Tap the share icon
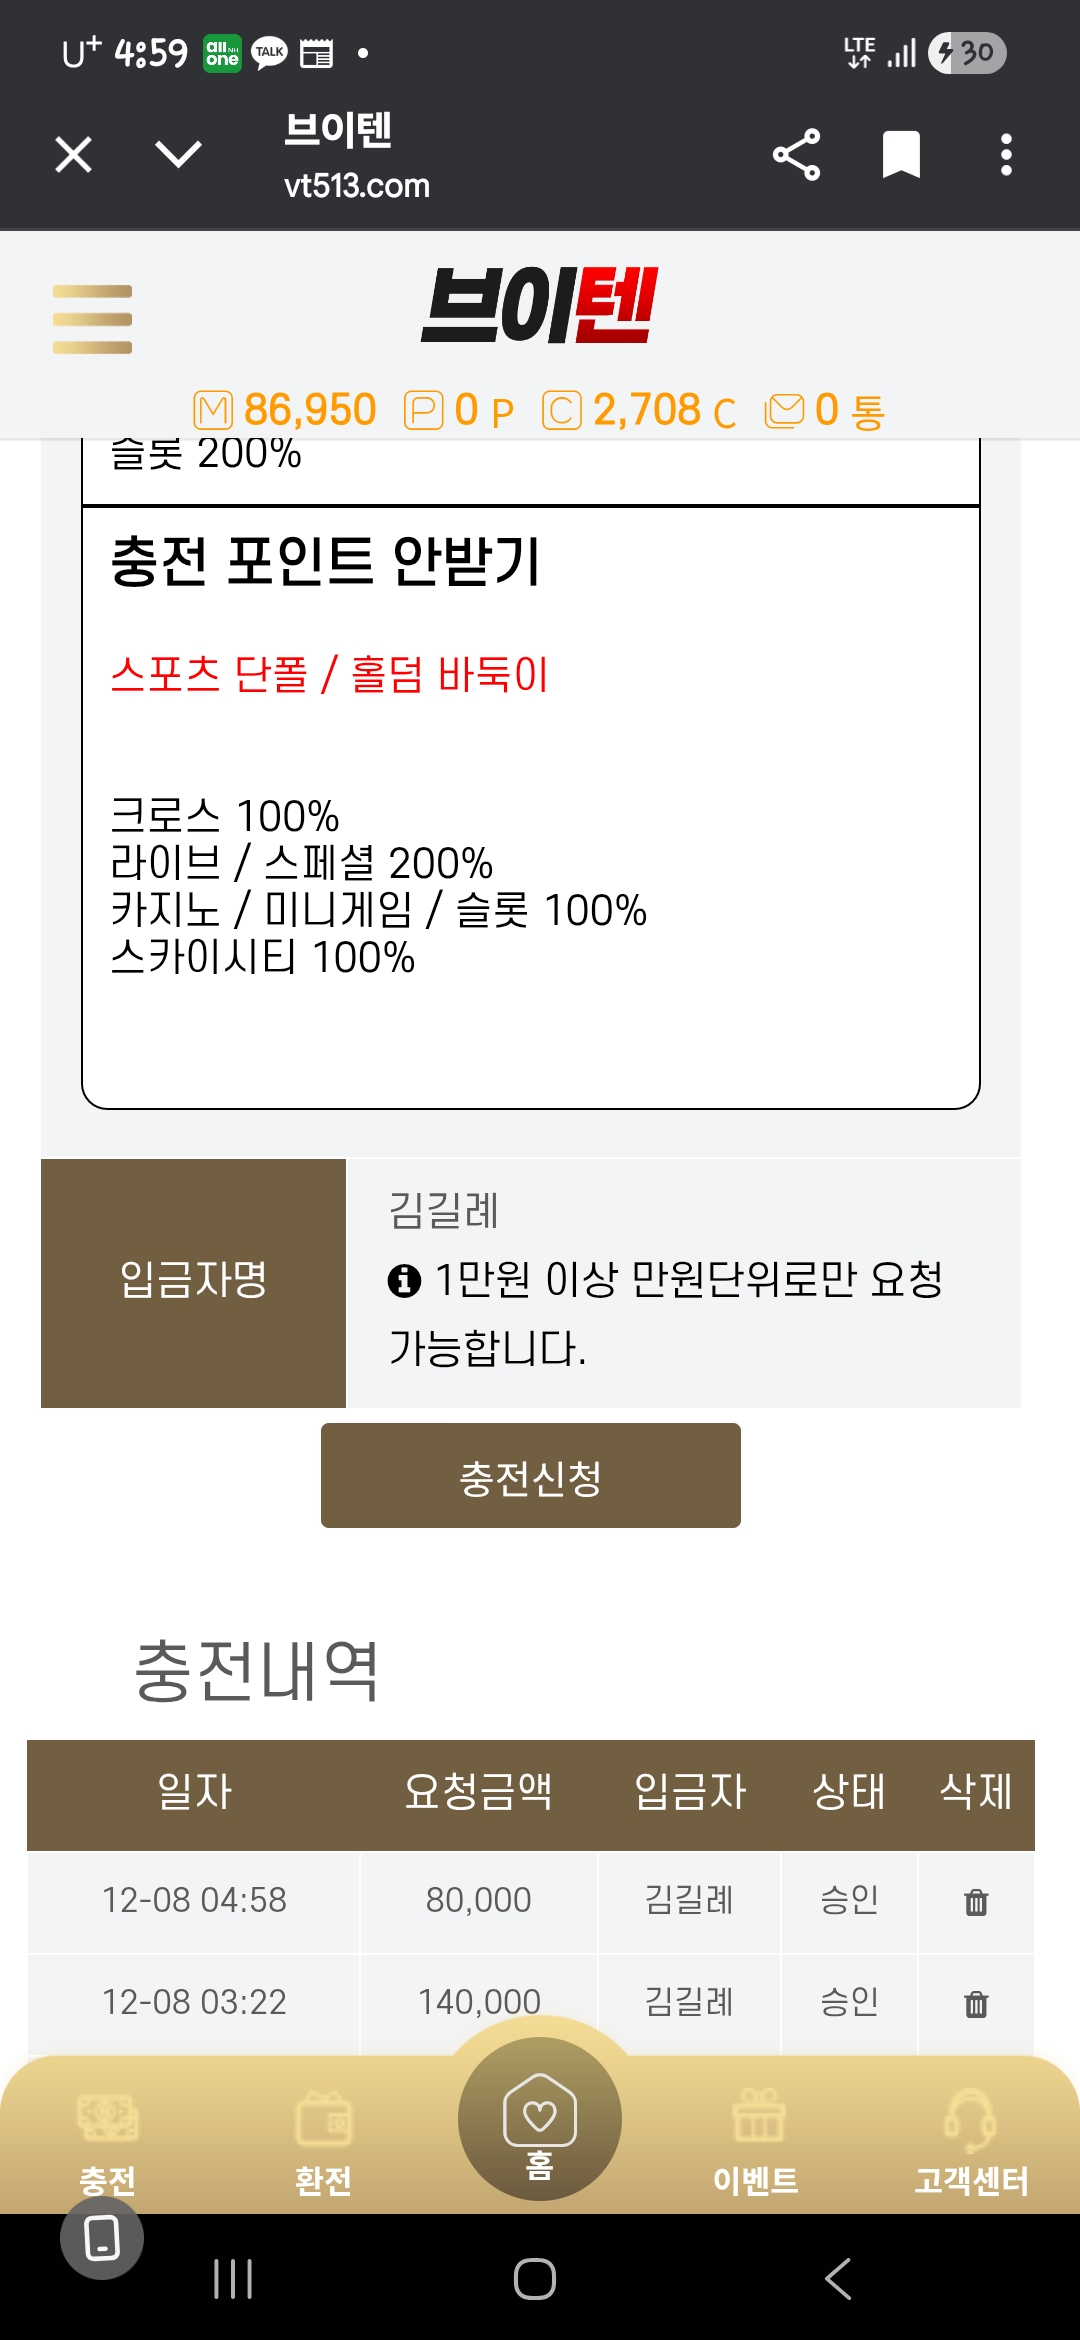 click(796, 155)
